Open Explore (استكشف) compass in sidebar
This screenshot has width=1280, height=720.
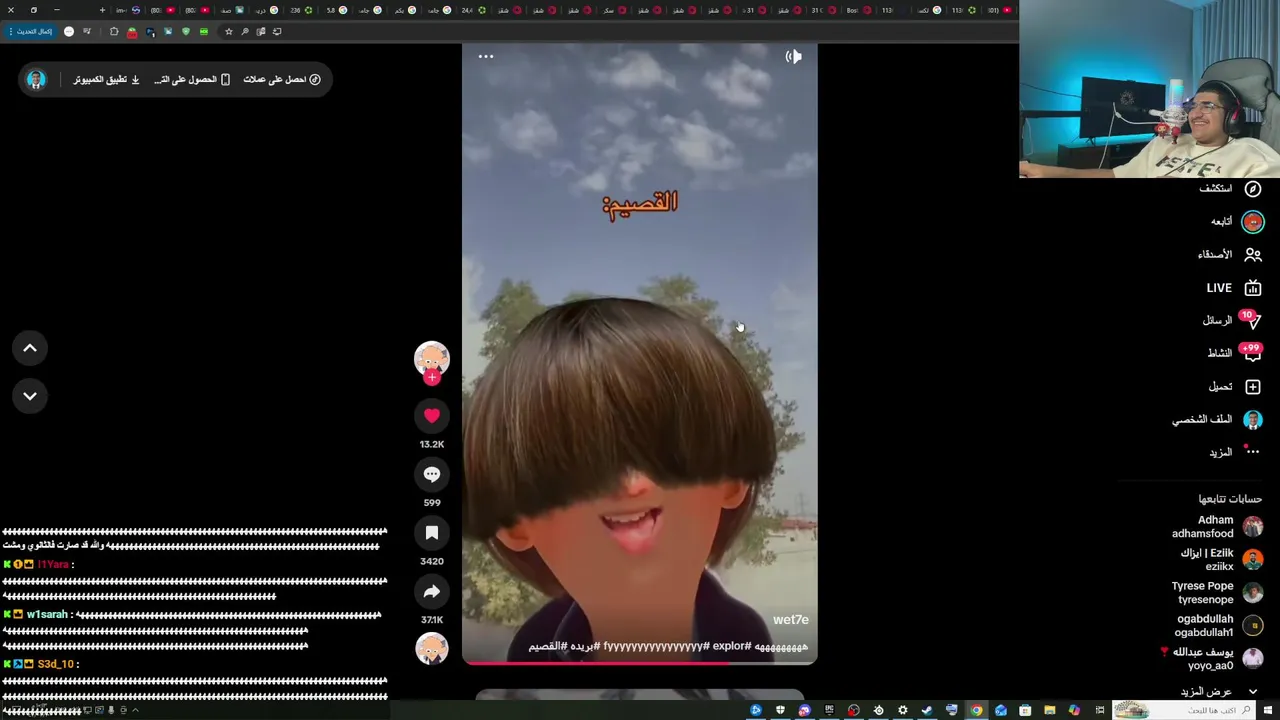[1230, 189]
